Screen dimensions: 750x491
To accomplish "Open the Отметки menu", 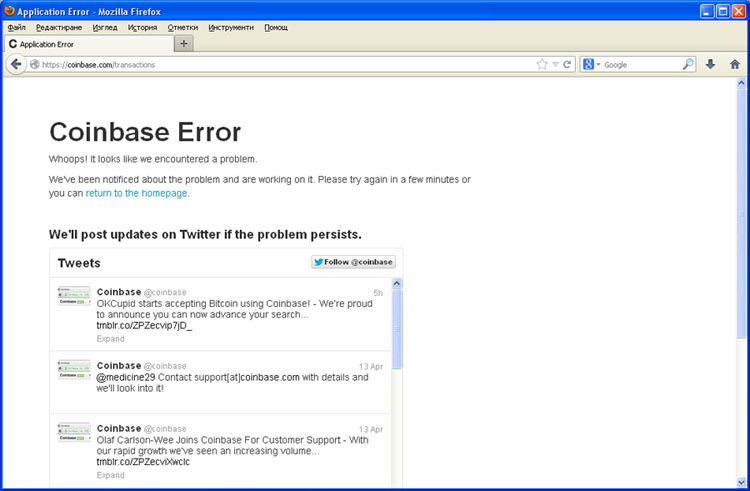I will click(x=183, y=27).
